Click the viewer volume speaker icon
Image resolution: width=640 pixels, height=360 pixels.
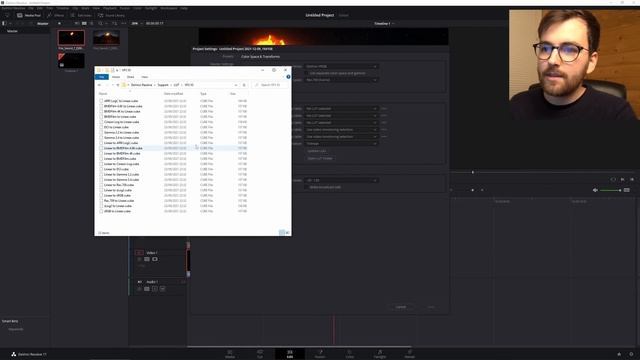pos(595,190)
